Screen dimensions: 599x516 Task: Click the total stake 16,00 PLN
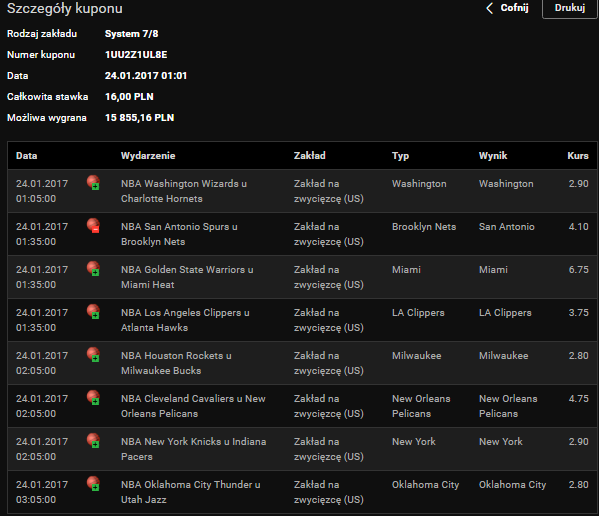tap(129, 97)
